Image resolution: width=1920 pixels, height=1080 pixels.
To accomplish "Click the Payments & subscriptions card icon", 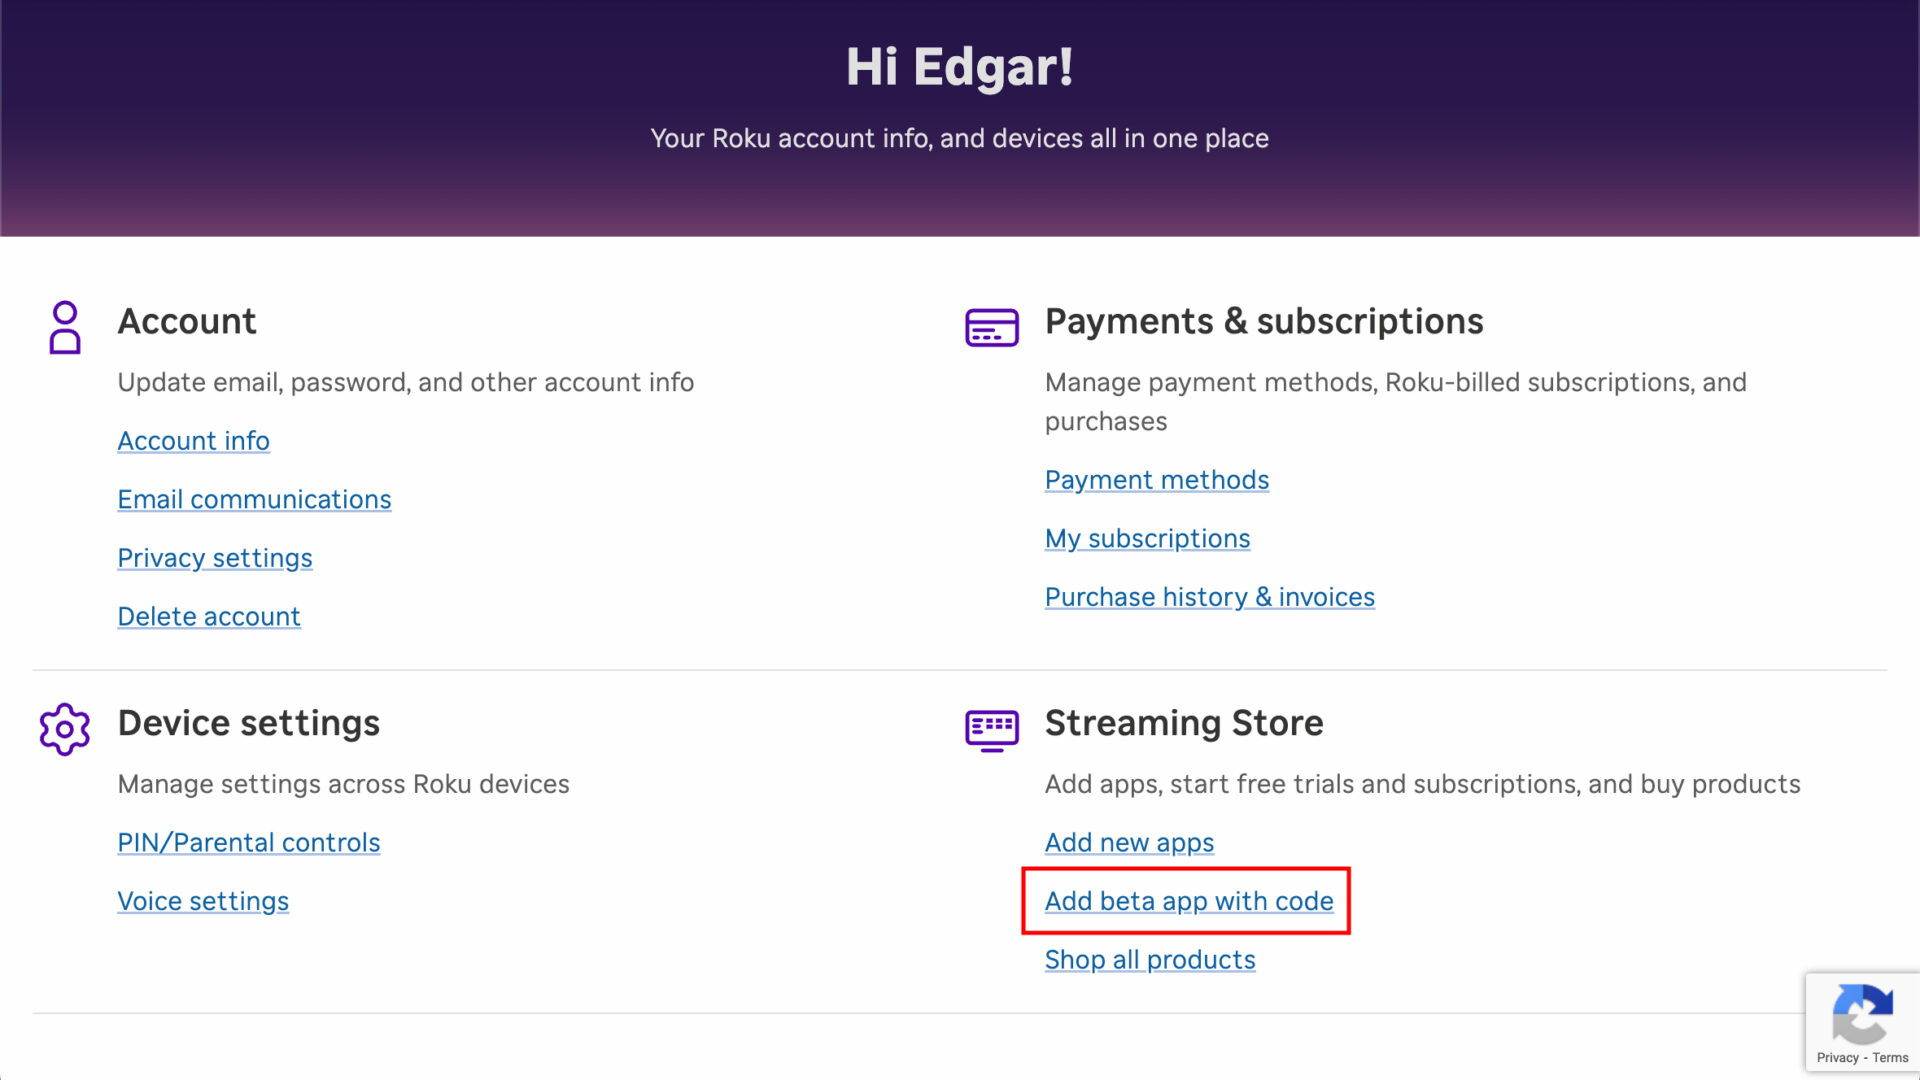I will click(x=991, y=327).
